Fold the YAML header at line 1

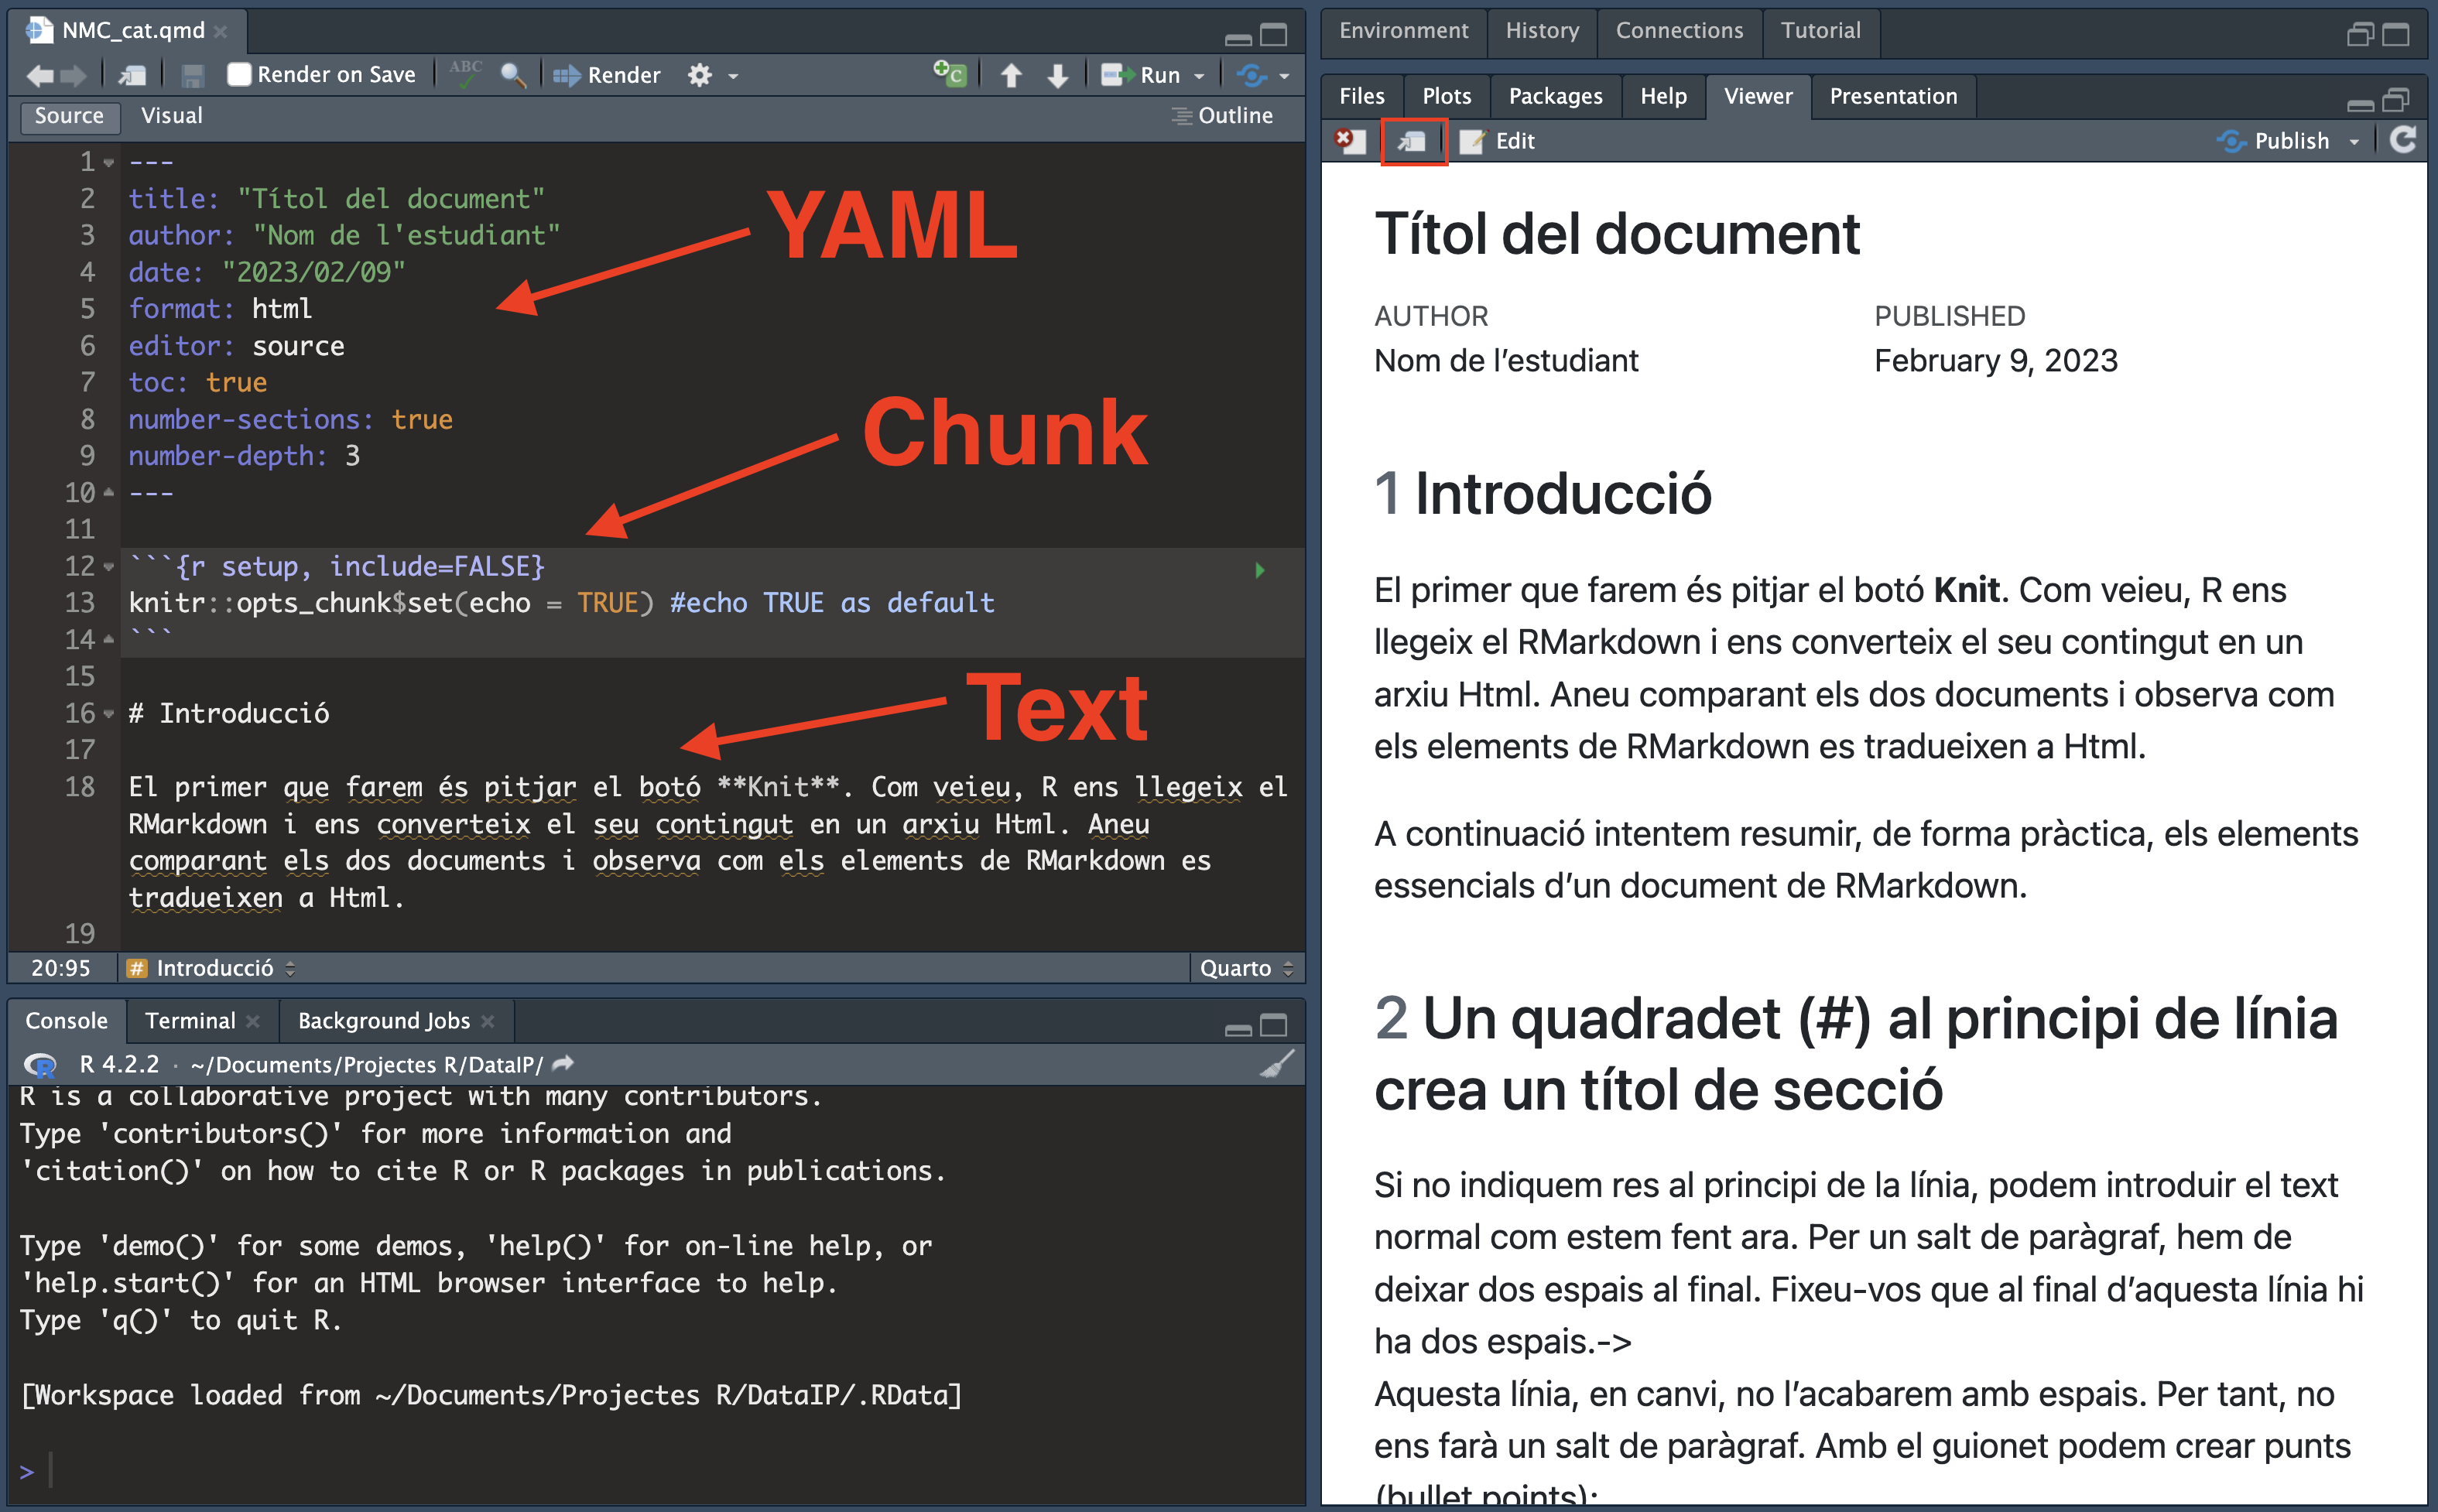[109, 162]
